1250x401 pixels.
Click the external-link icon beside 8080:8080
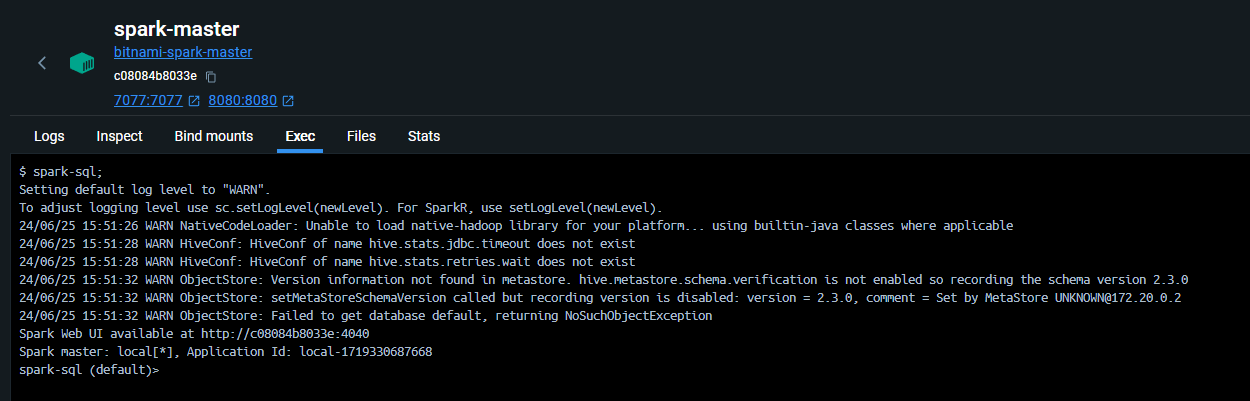pos(288,101)
